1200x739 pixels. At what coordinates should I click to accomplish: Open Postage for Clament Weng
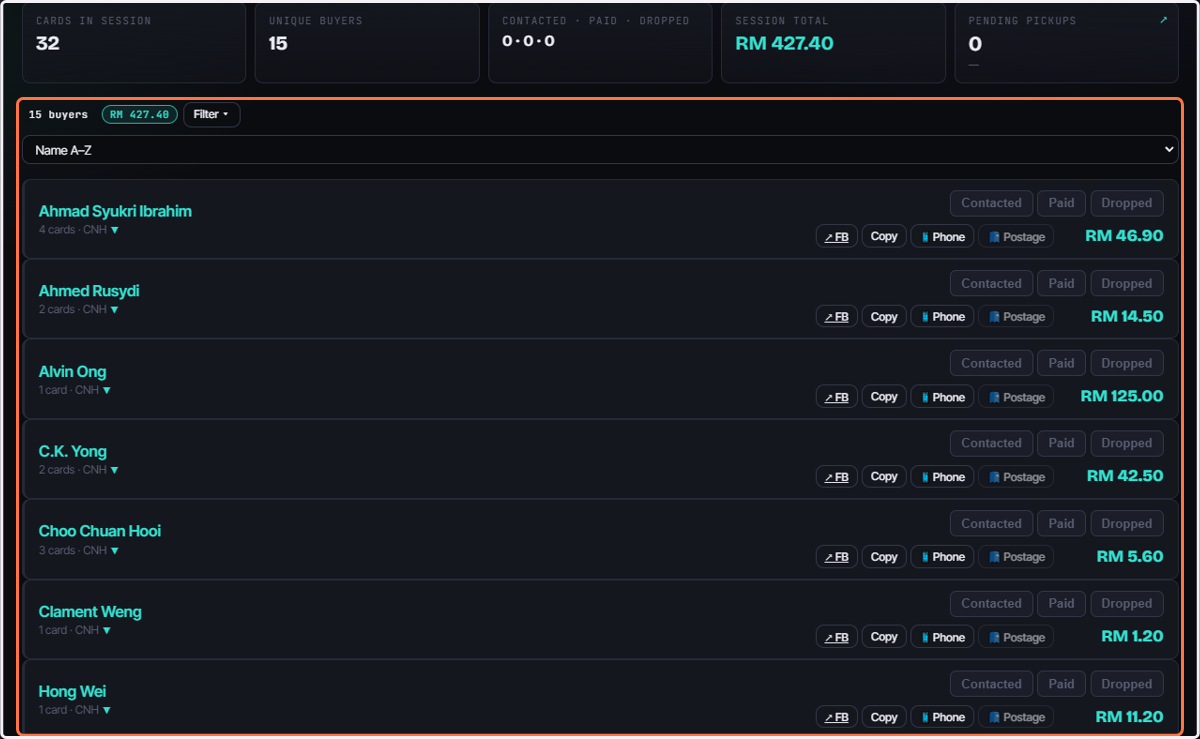click(1016, 637)
